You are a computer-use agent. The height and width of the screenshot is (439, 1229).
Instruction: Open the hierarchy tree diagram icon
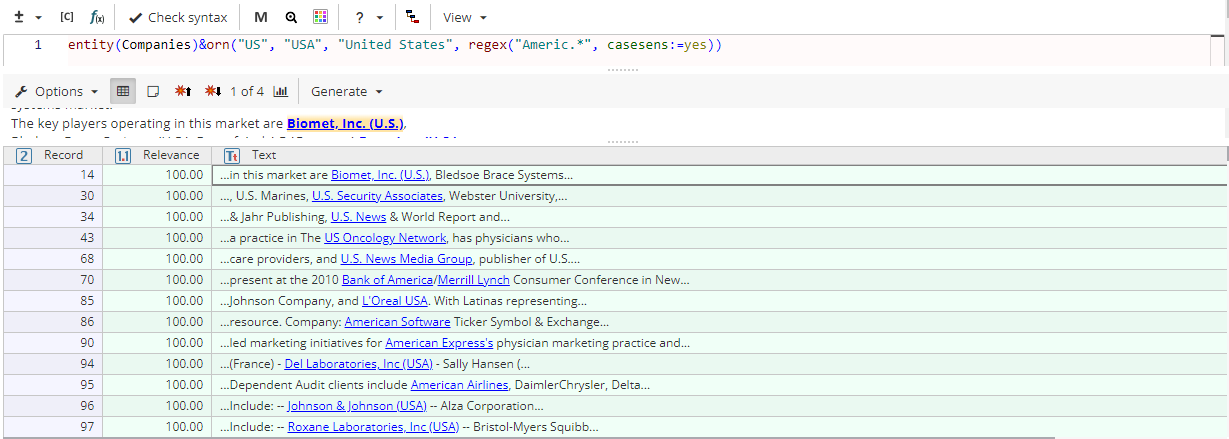pyautogui.click(x=413, y=17)
